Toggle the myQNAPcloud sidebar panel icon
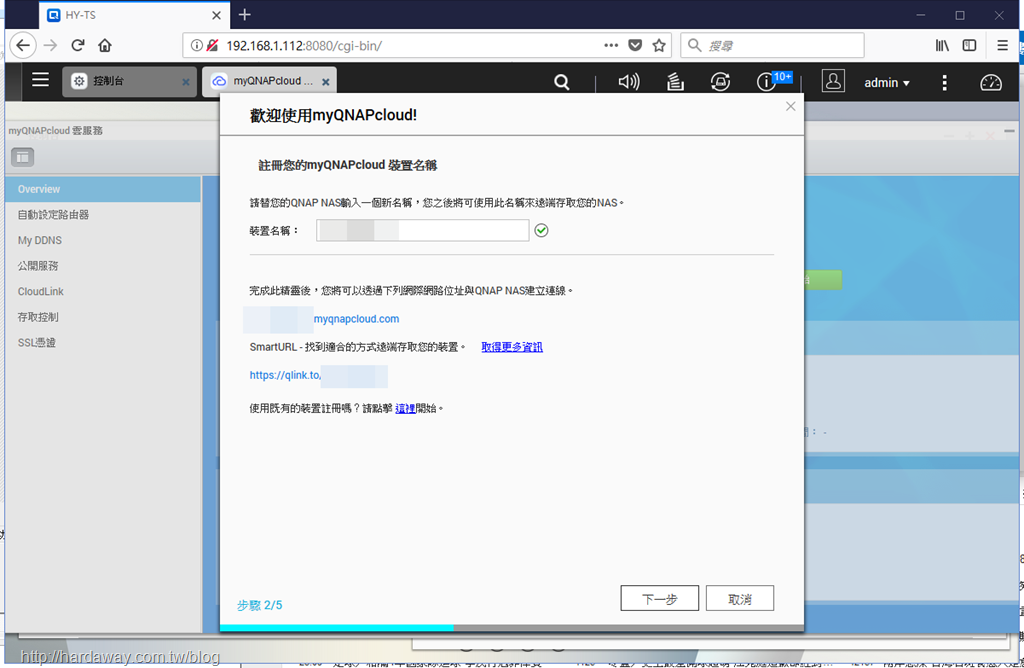Screen dimensions: 1024x668 coord(23,157)
